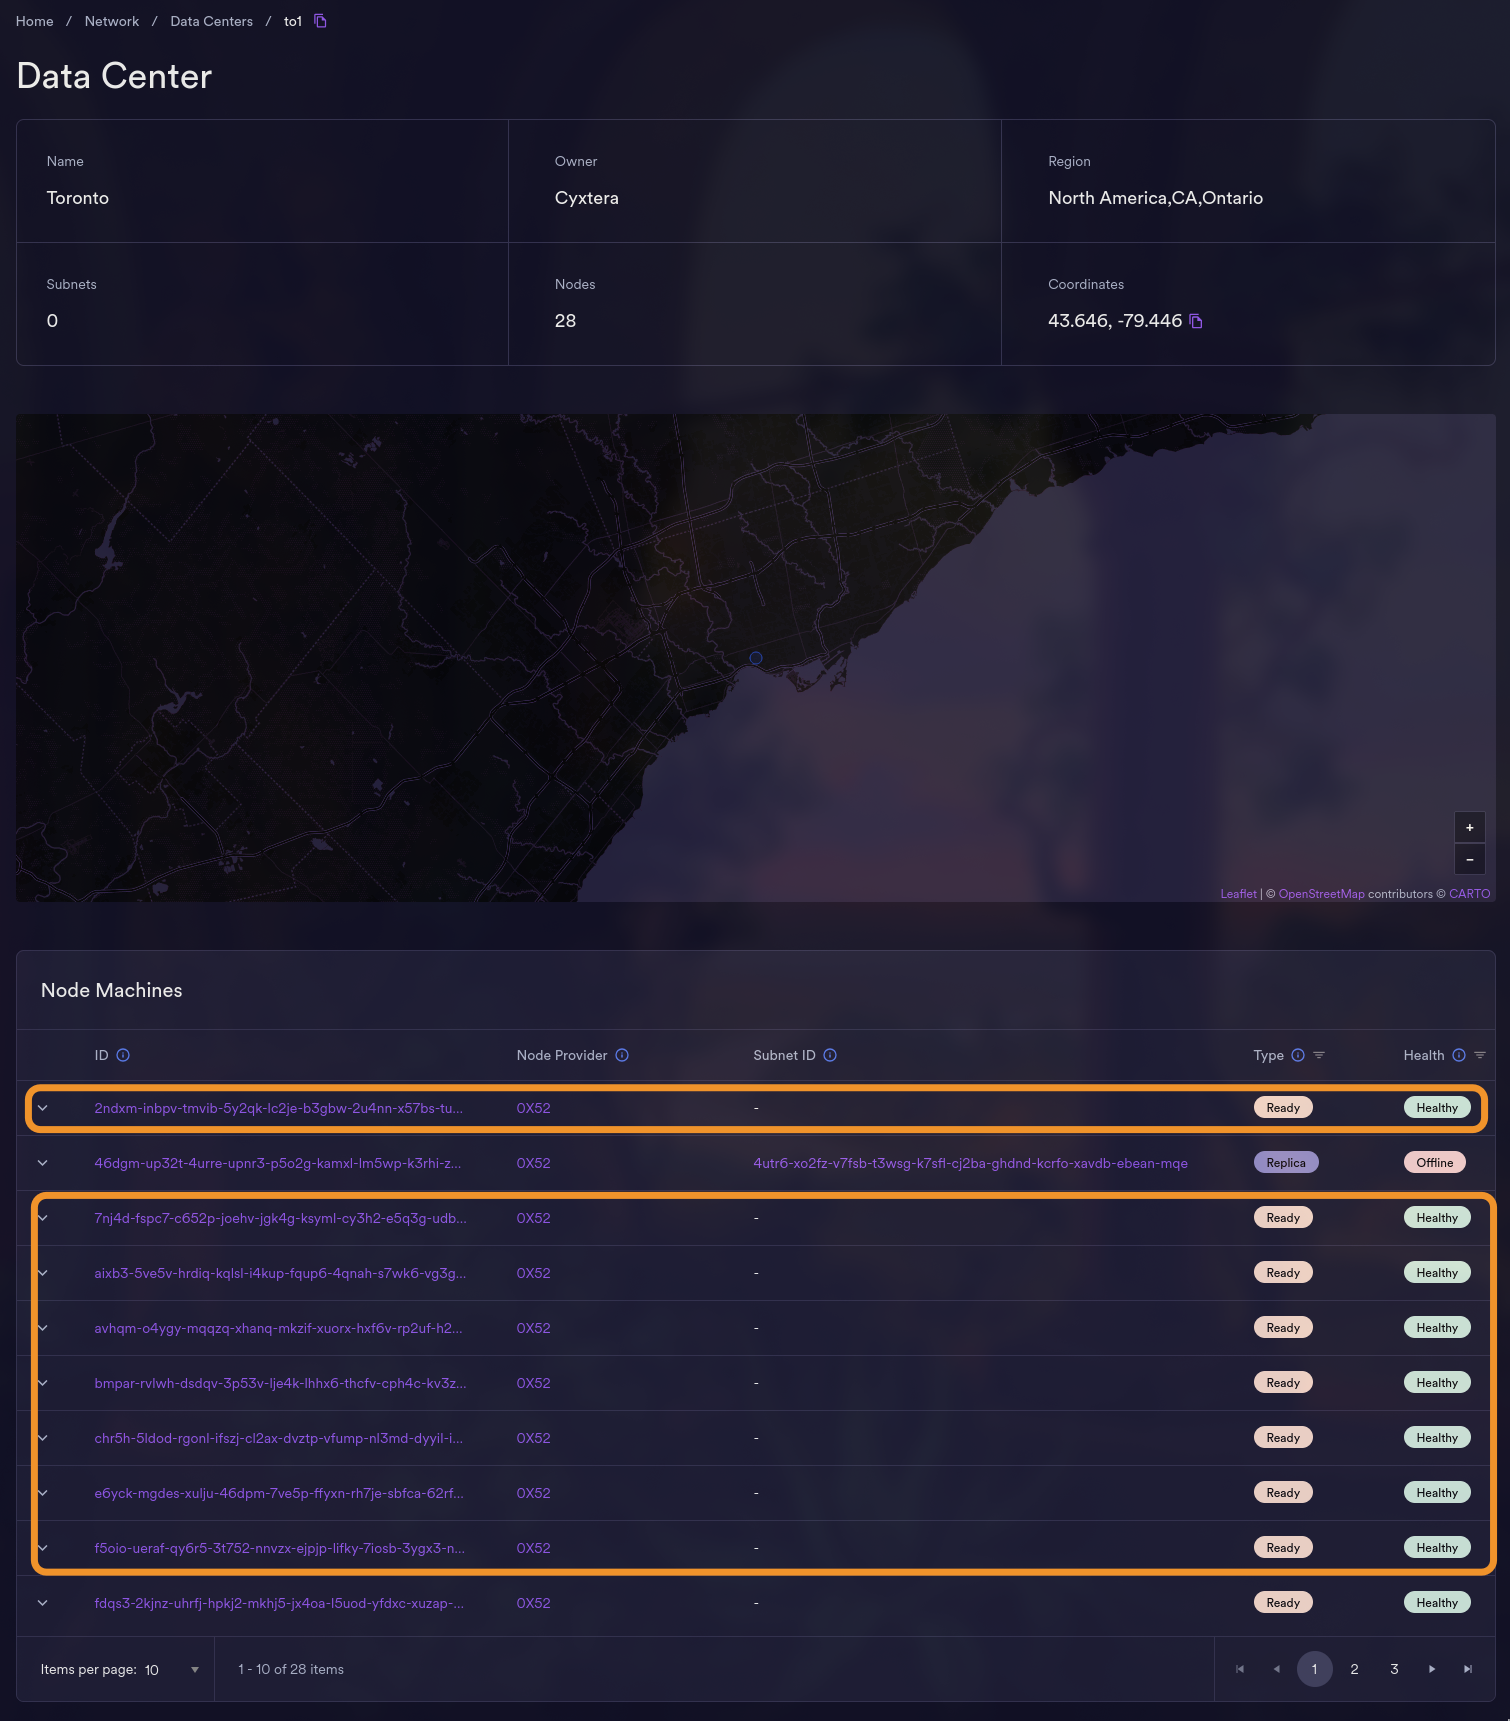Click the data center marker on map
Image resolution: width=1510 pixels, height=1721 pixels.
756,658
